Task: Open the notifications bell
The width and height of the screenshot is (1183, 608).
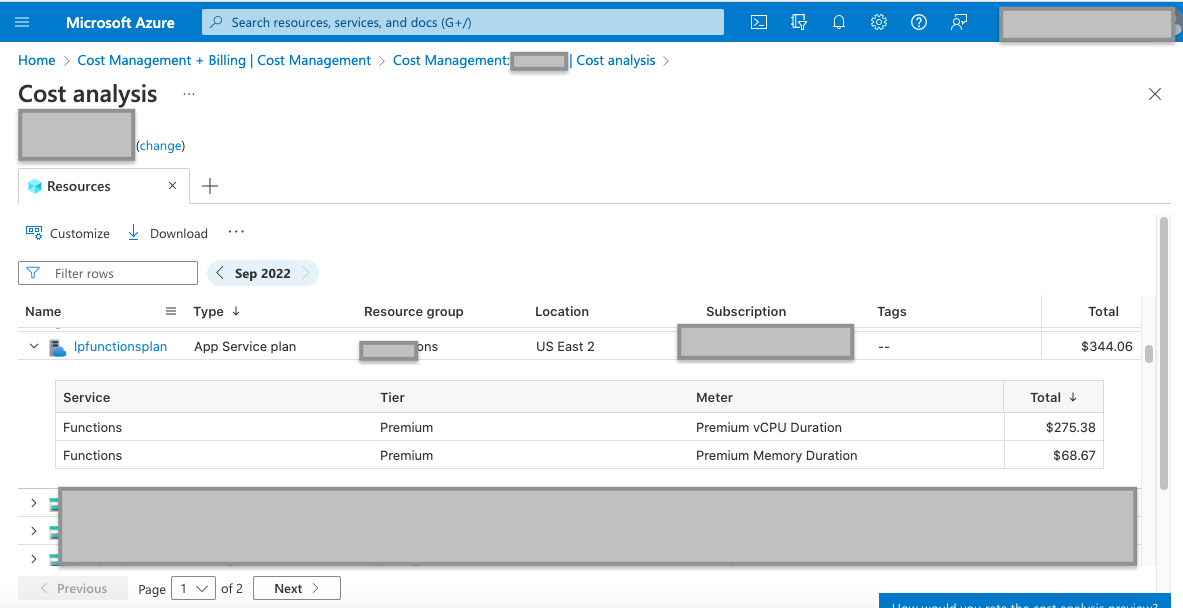Action: pos(839,22)
